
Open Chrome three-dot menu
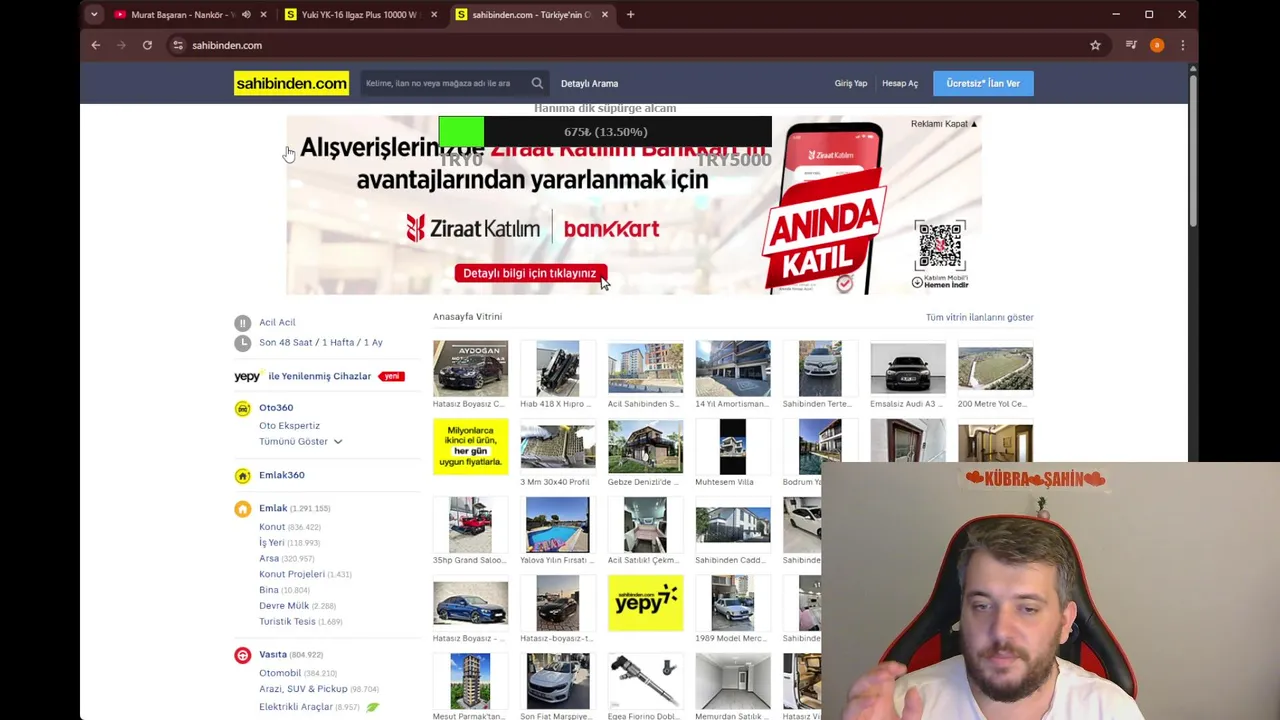(x=1182, y=45)
